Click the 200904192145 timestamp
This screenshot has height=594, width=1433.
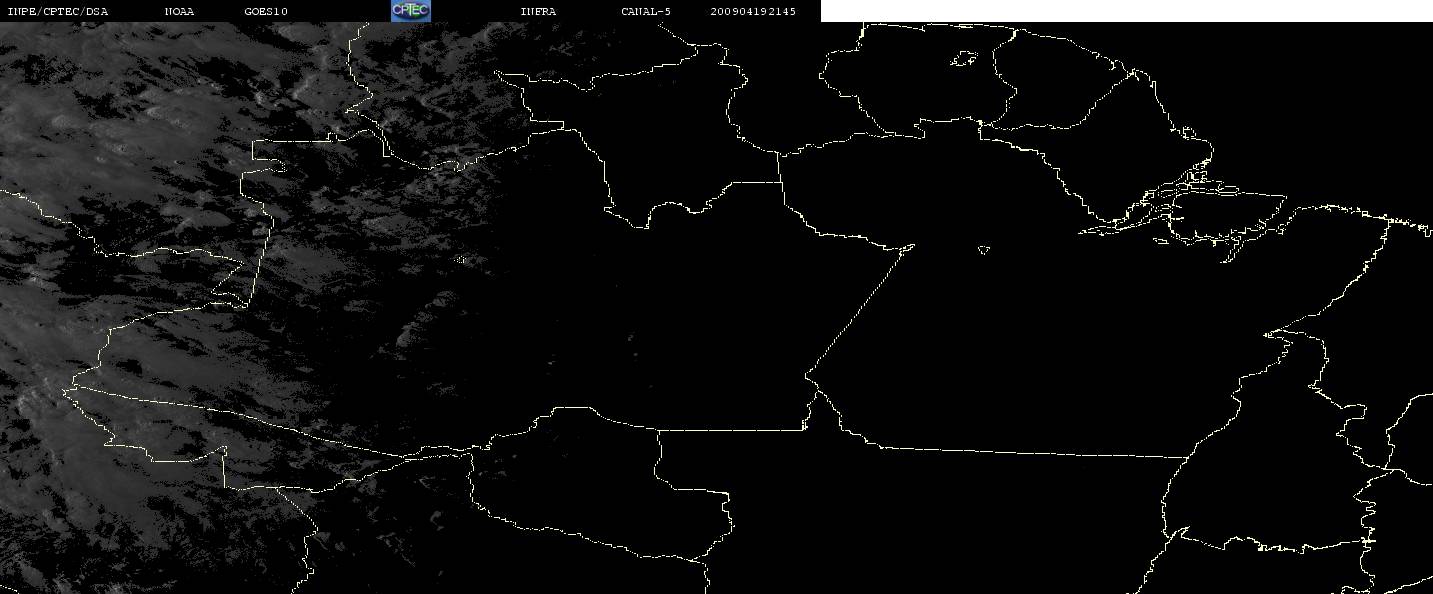coord(753,11)
